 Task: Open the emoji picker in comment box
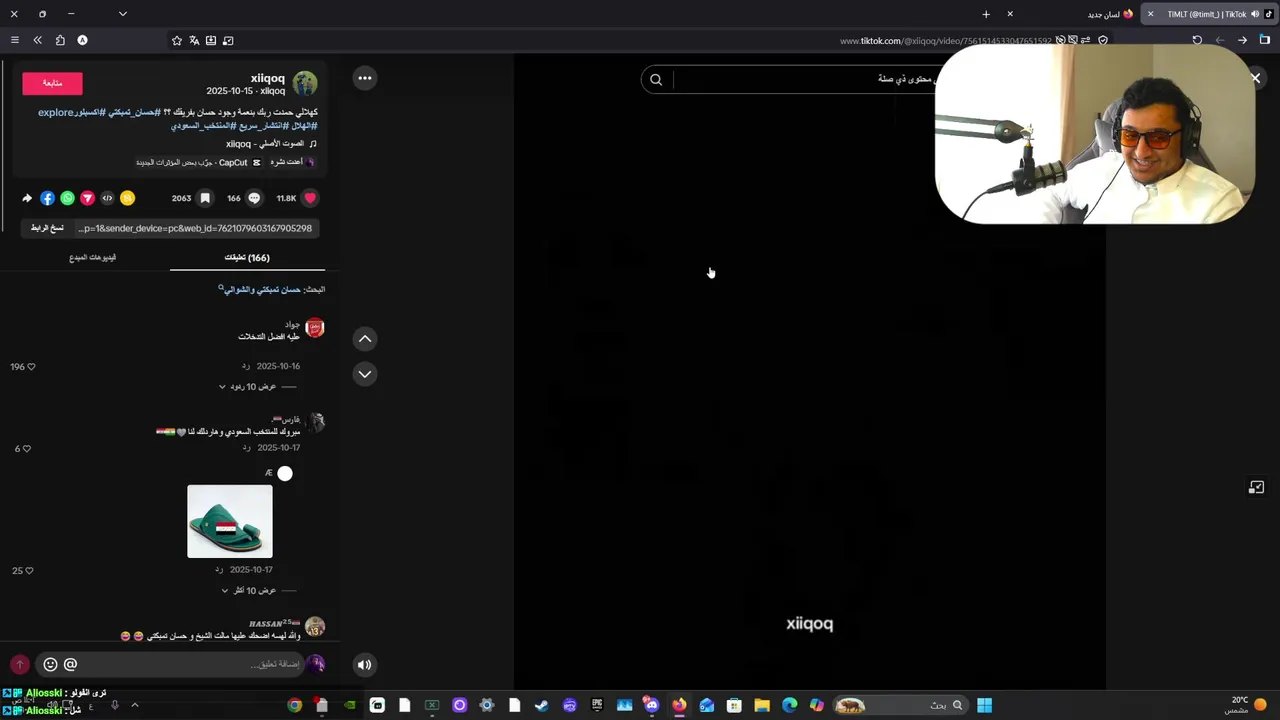(x=50, y=664)
